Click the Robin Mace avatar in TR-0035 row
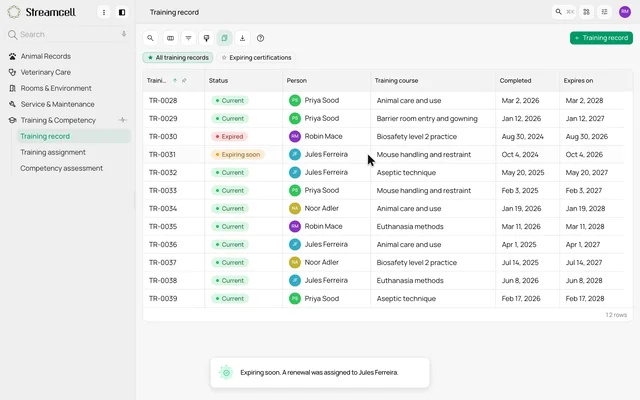The image size is (640, 400). click(x=295, y=226)
